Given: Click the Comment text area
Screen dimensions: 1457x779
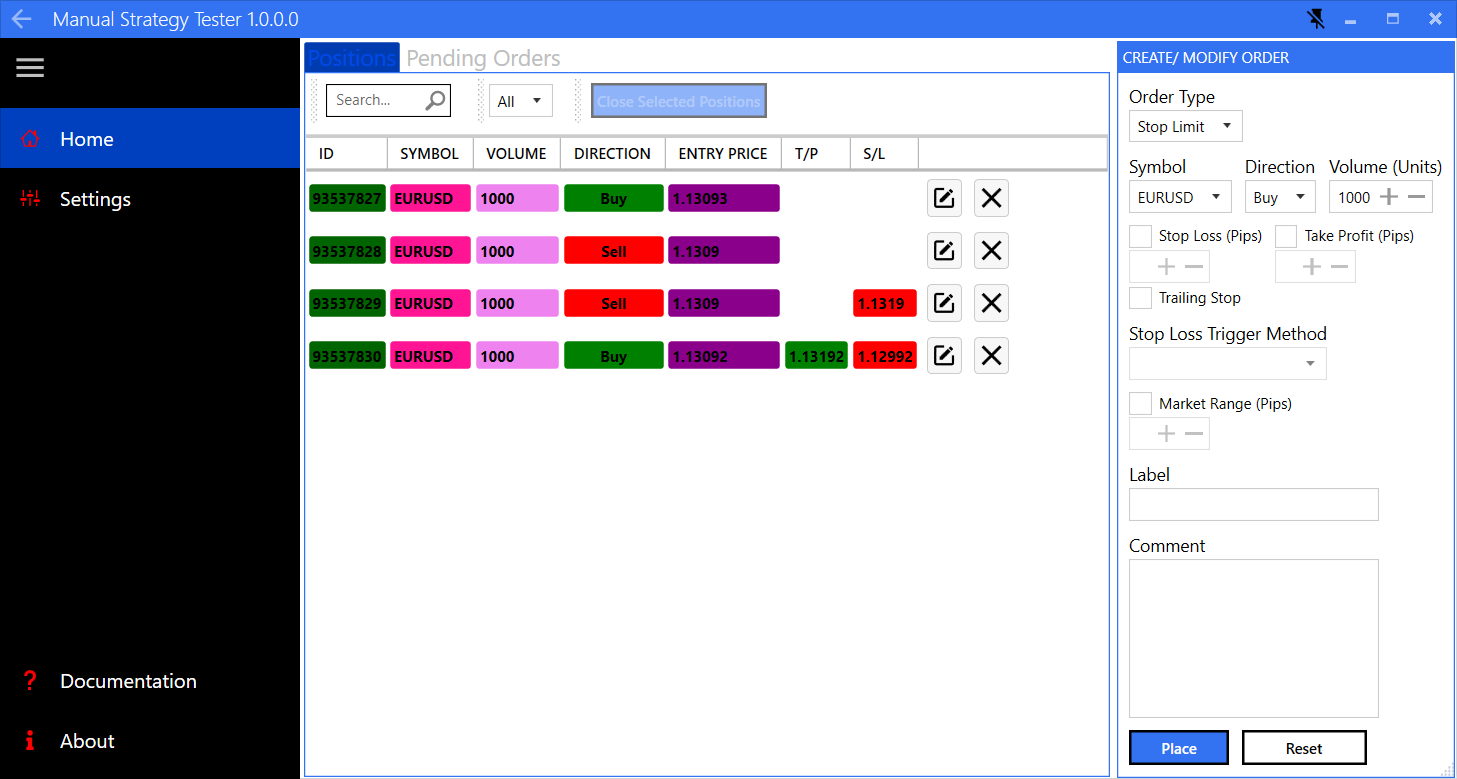Looking at the screenshot, I should point(1254,638).
